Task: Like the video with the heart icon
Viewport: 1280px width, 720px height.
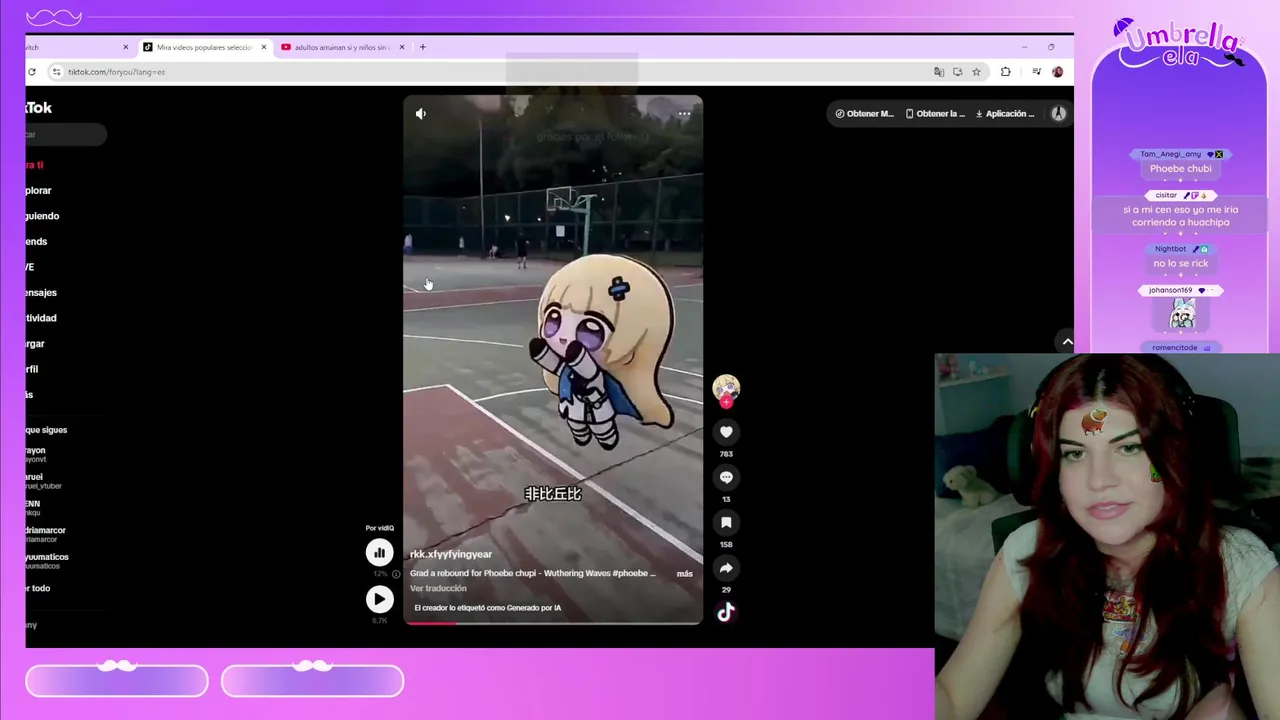Action: tap(726, 432)
